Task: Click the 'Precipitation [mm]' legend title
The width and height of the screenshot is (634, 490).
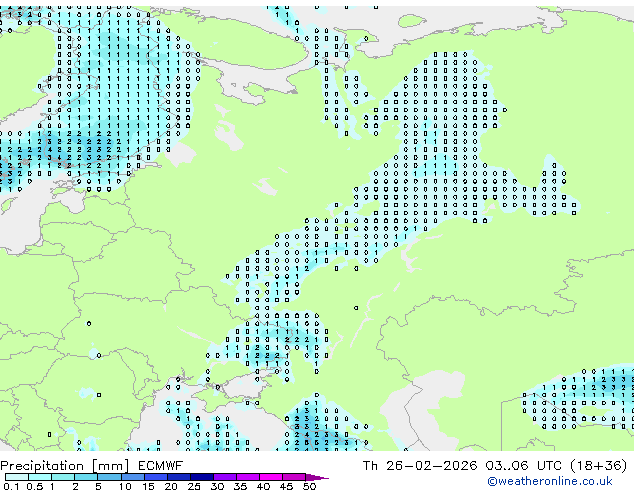Action: (x=65, y=466)
